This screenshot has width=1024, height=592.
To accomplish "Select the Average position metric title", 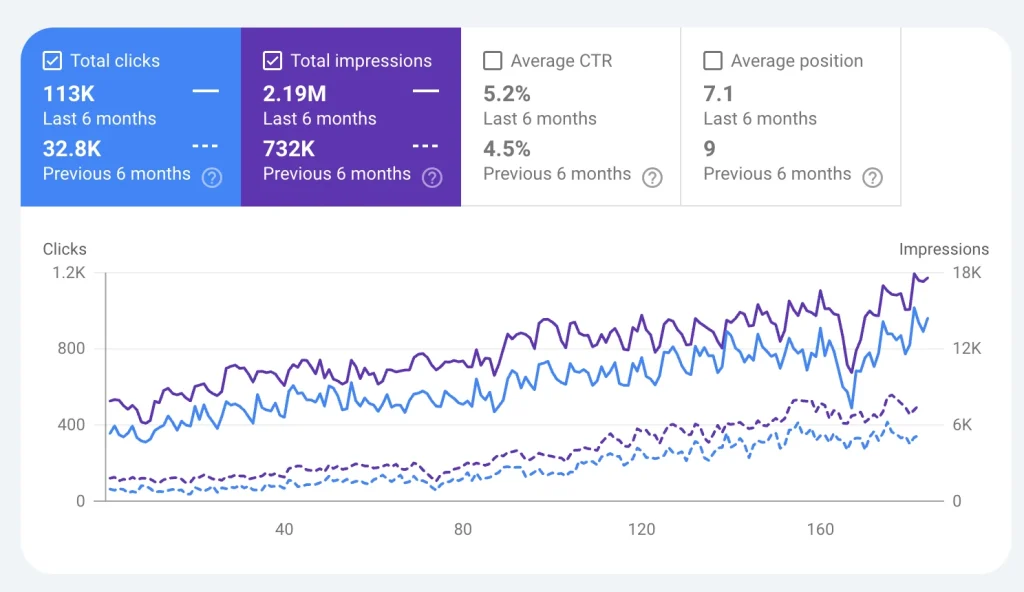I will point(796,61).
